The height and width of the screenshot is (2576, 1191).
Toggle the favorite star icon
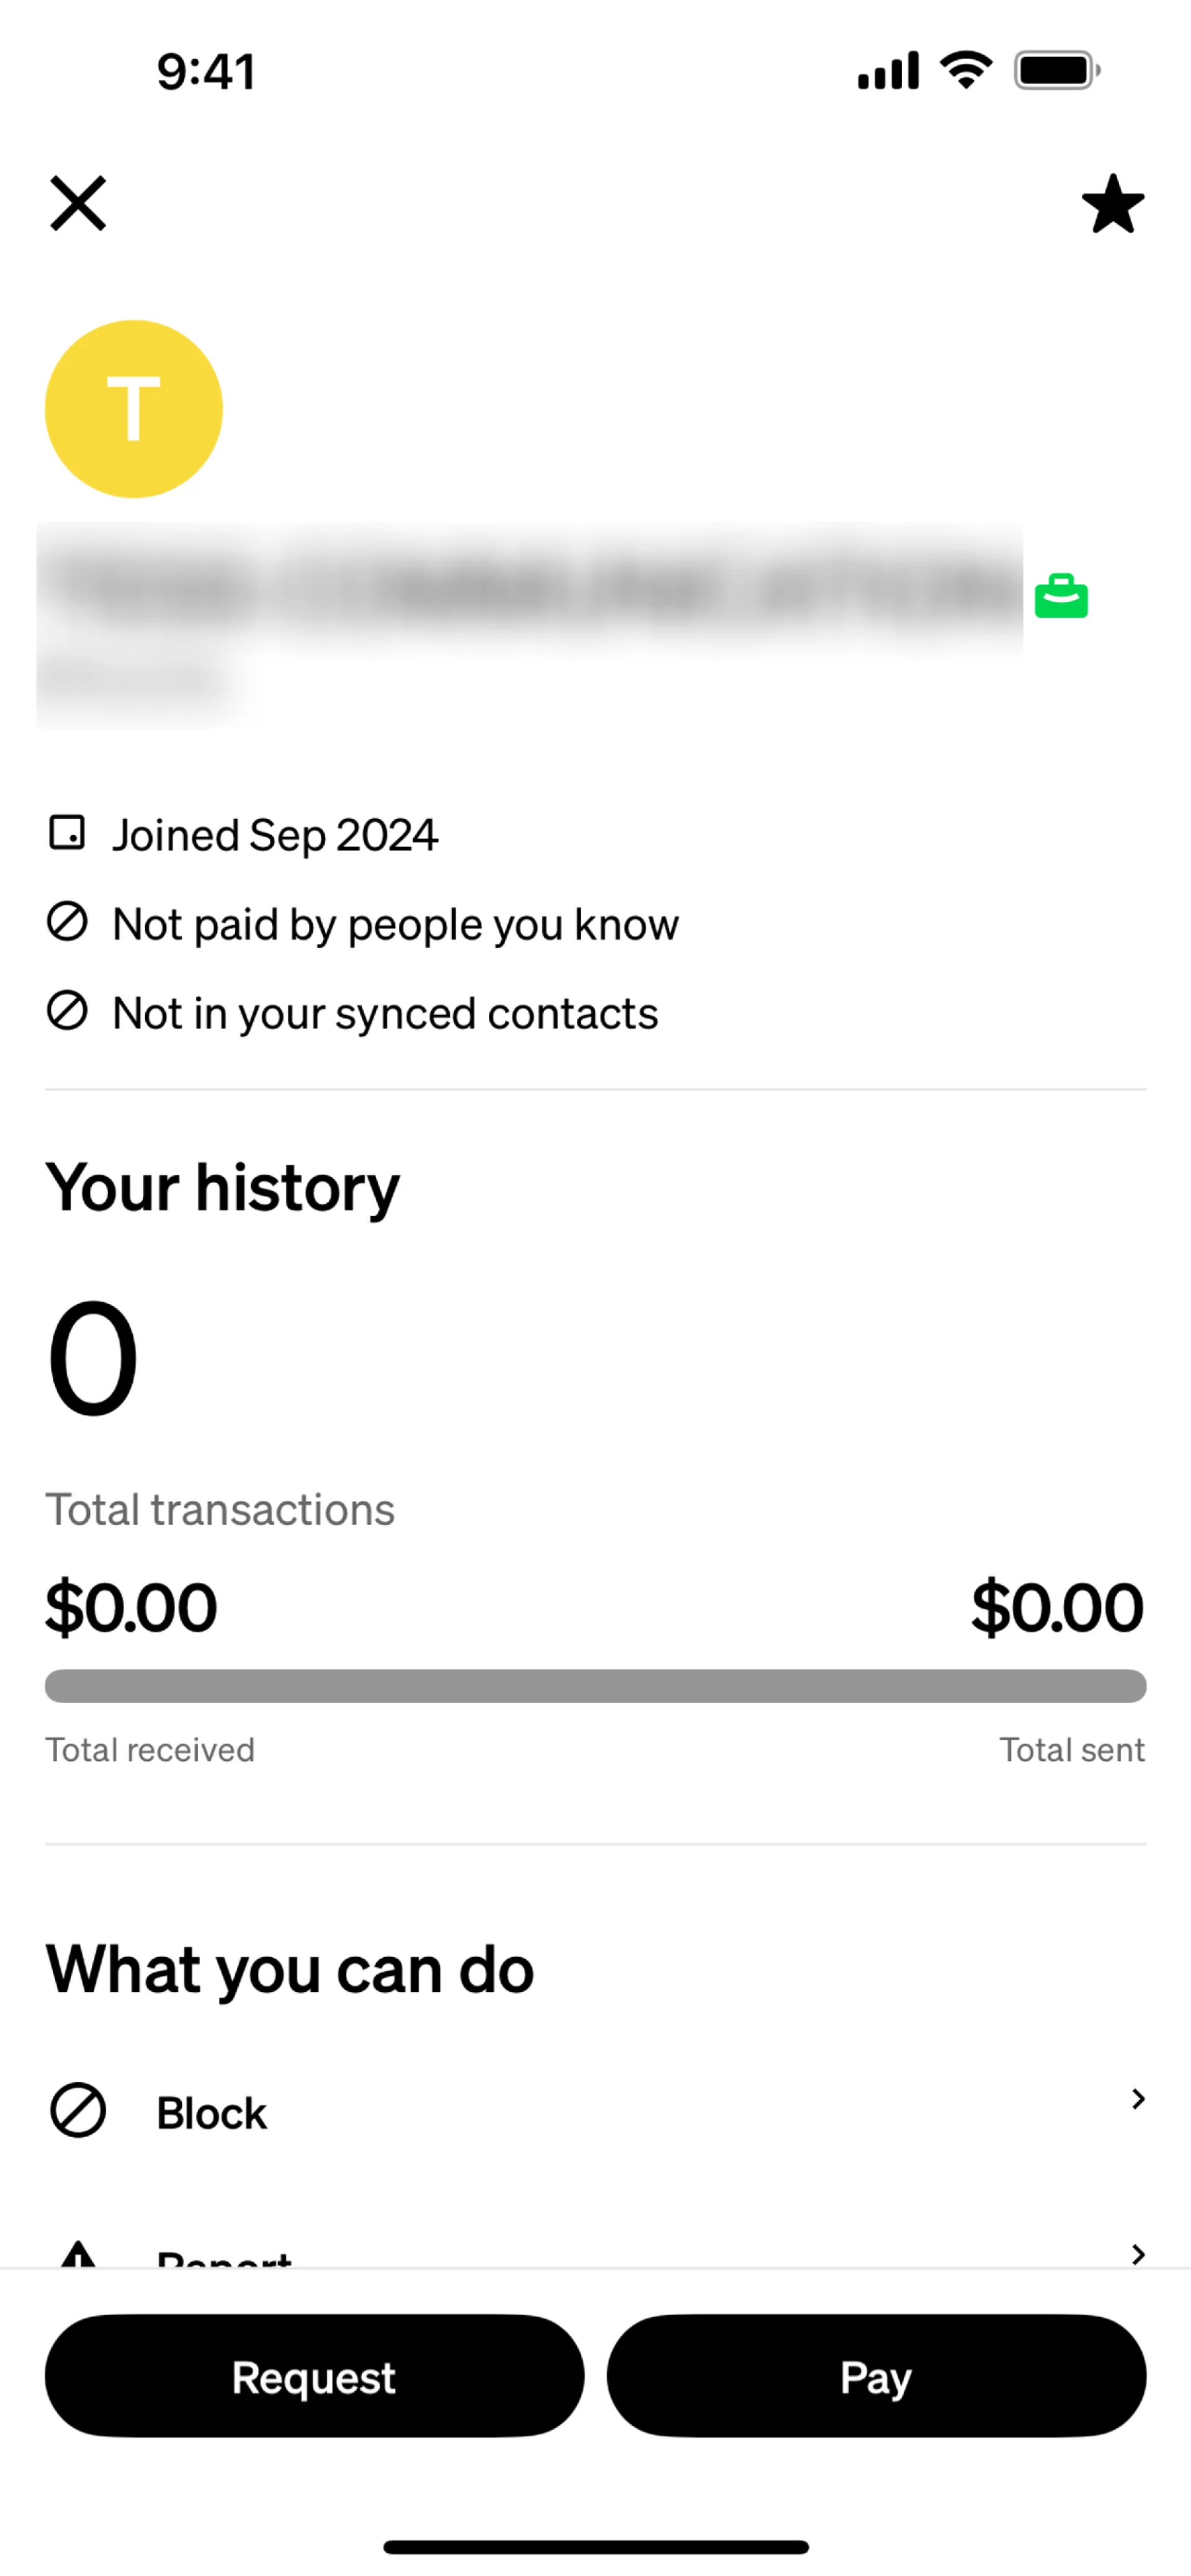[x=1112, y=204]
